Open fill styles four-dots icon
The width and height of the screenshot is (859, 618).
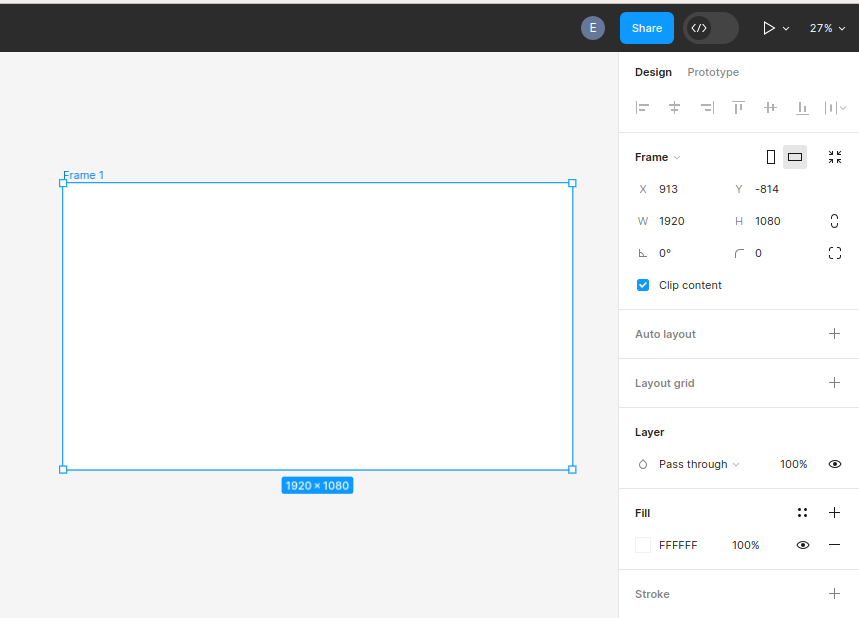click(x=802, y=513)
